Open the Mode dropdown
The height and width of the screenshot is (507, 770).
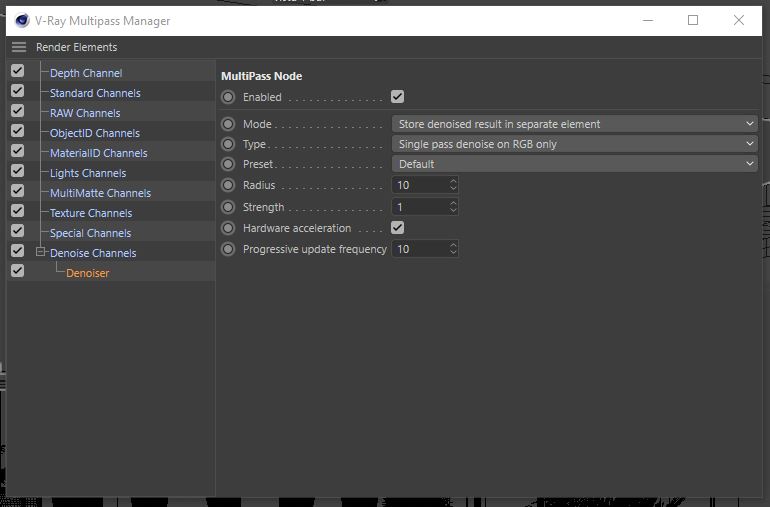point(575,124)
